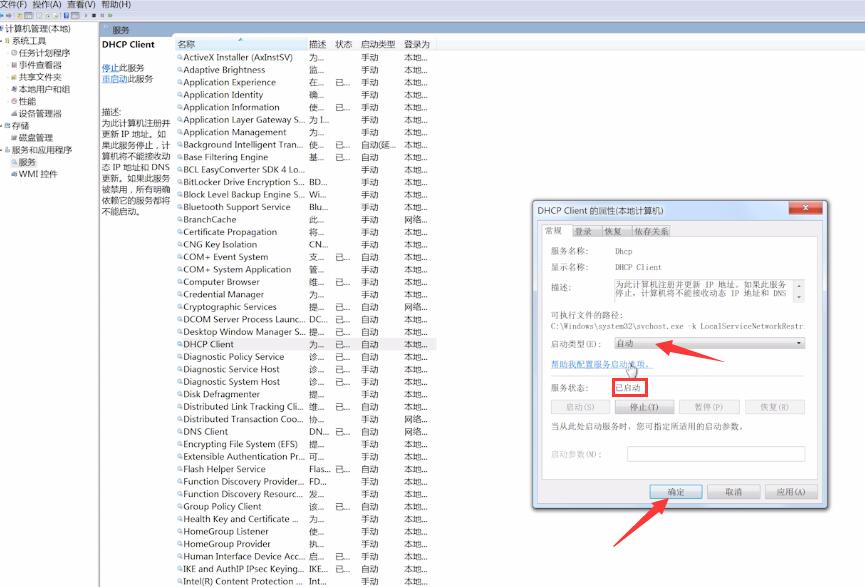The image size is (865, 587).
Task: Click the 性能 icon in tree
Action: pyautogui.click(x=14, y=102)
